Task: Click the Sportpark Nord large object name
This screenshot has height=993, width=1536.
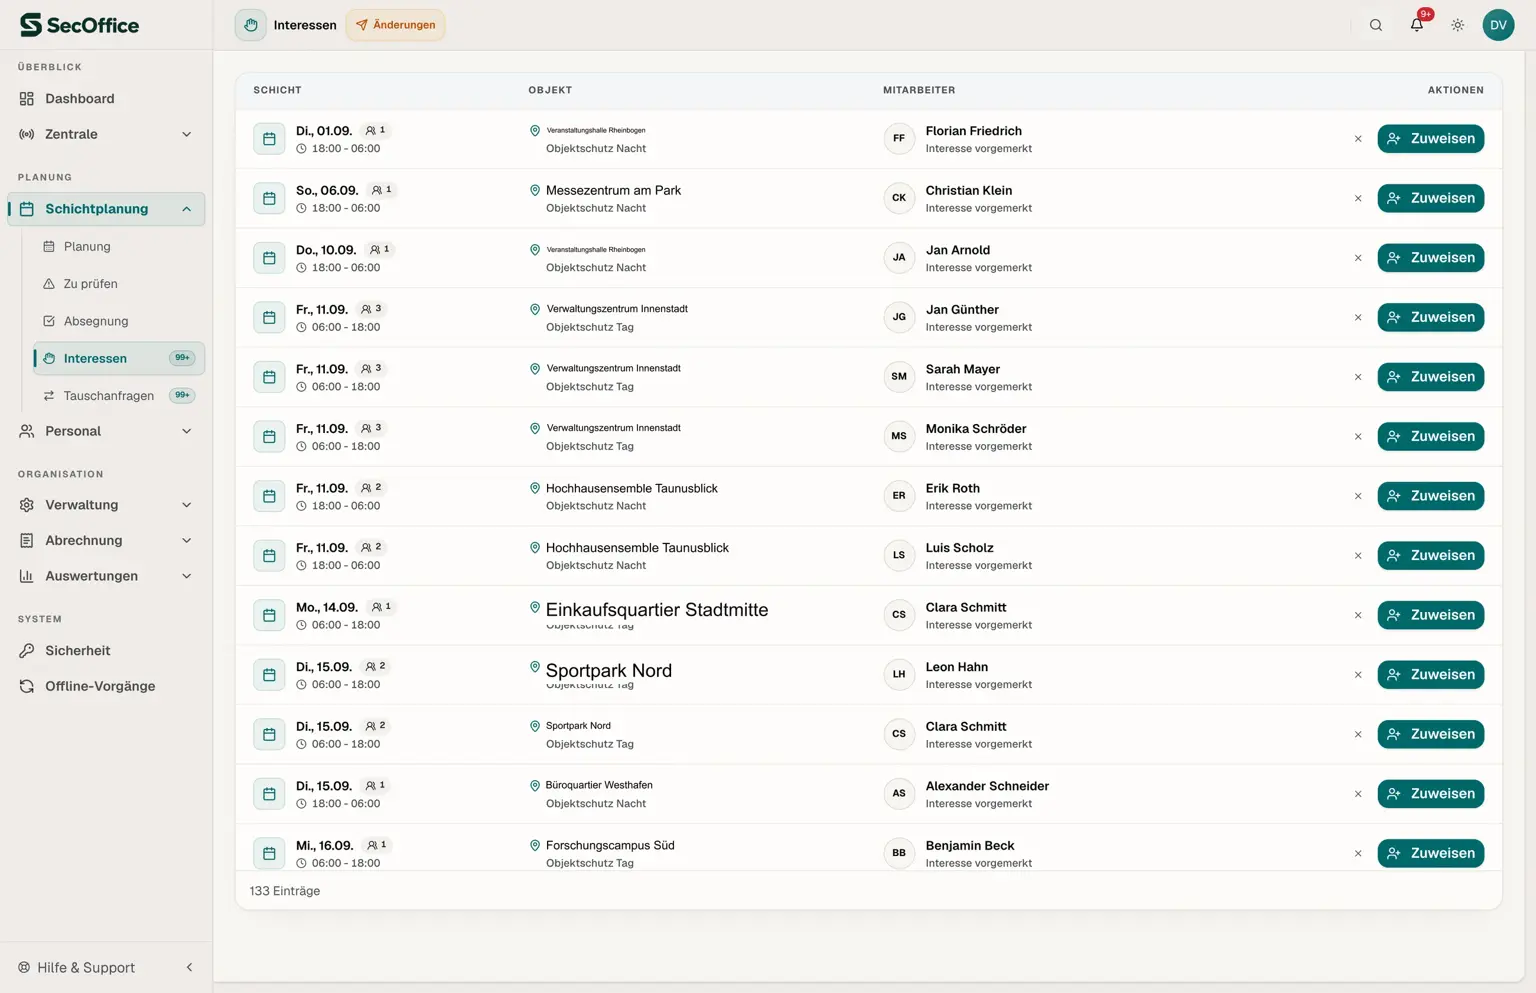Action: tap(609, 671)
